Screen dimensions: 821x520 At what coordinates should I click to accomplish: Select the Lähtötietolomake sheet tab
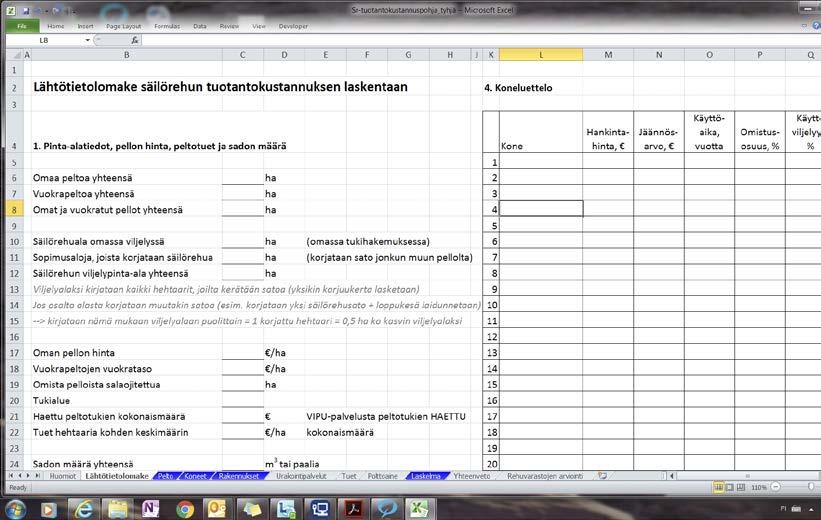click(x=117, y=476)
